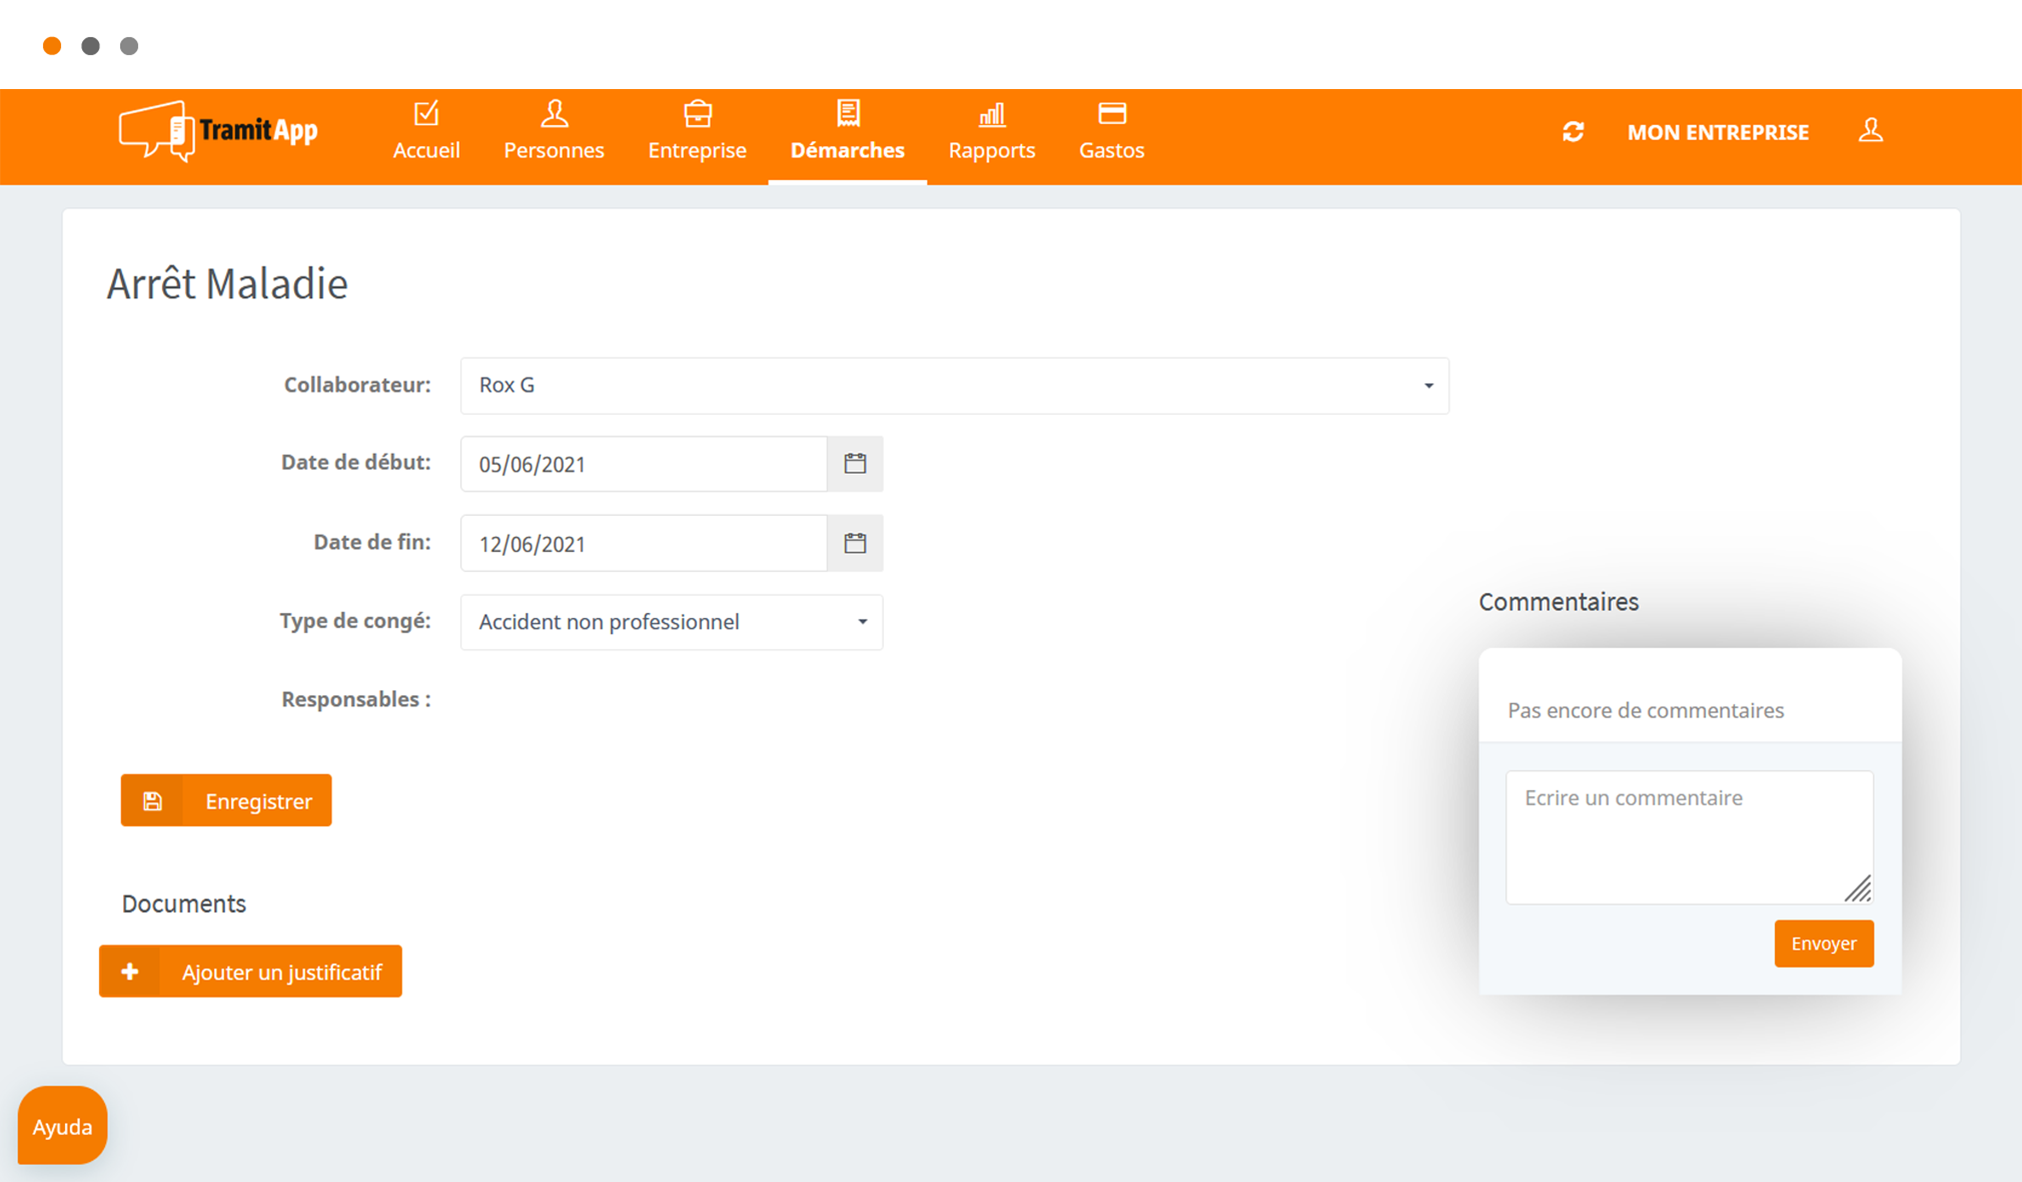Image resolution: width=2022 pixels, height=1182 pixels.
Task: Click the TramitApp logo
Action: tap(218, 131)
